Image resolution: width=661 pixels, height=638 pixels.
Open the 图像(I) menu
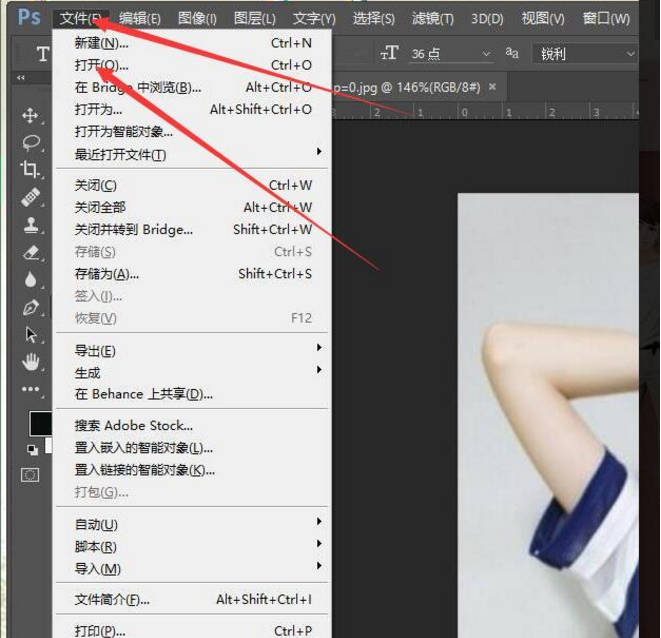point(197,19)
